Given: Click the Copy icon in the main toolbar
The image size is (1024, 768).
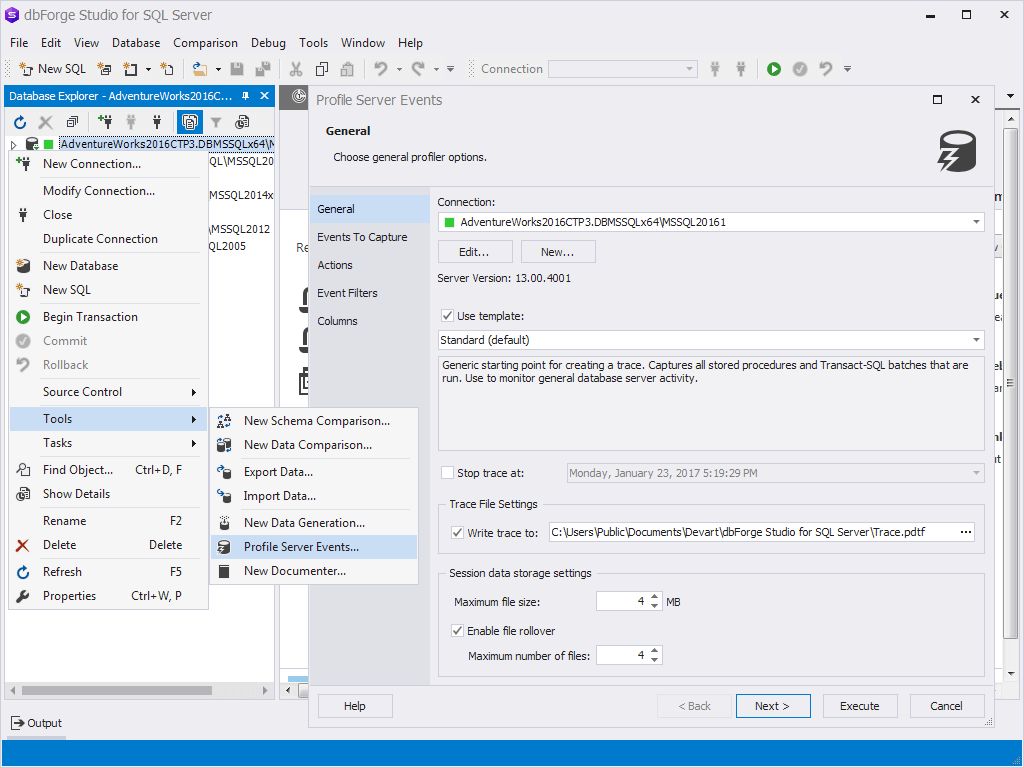Looking at the screenshot, I should (x=321, y=69).
